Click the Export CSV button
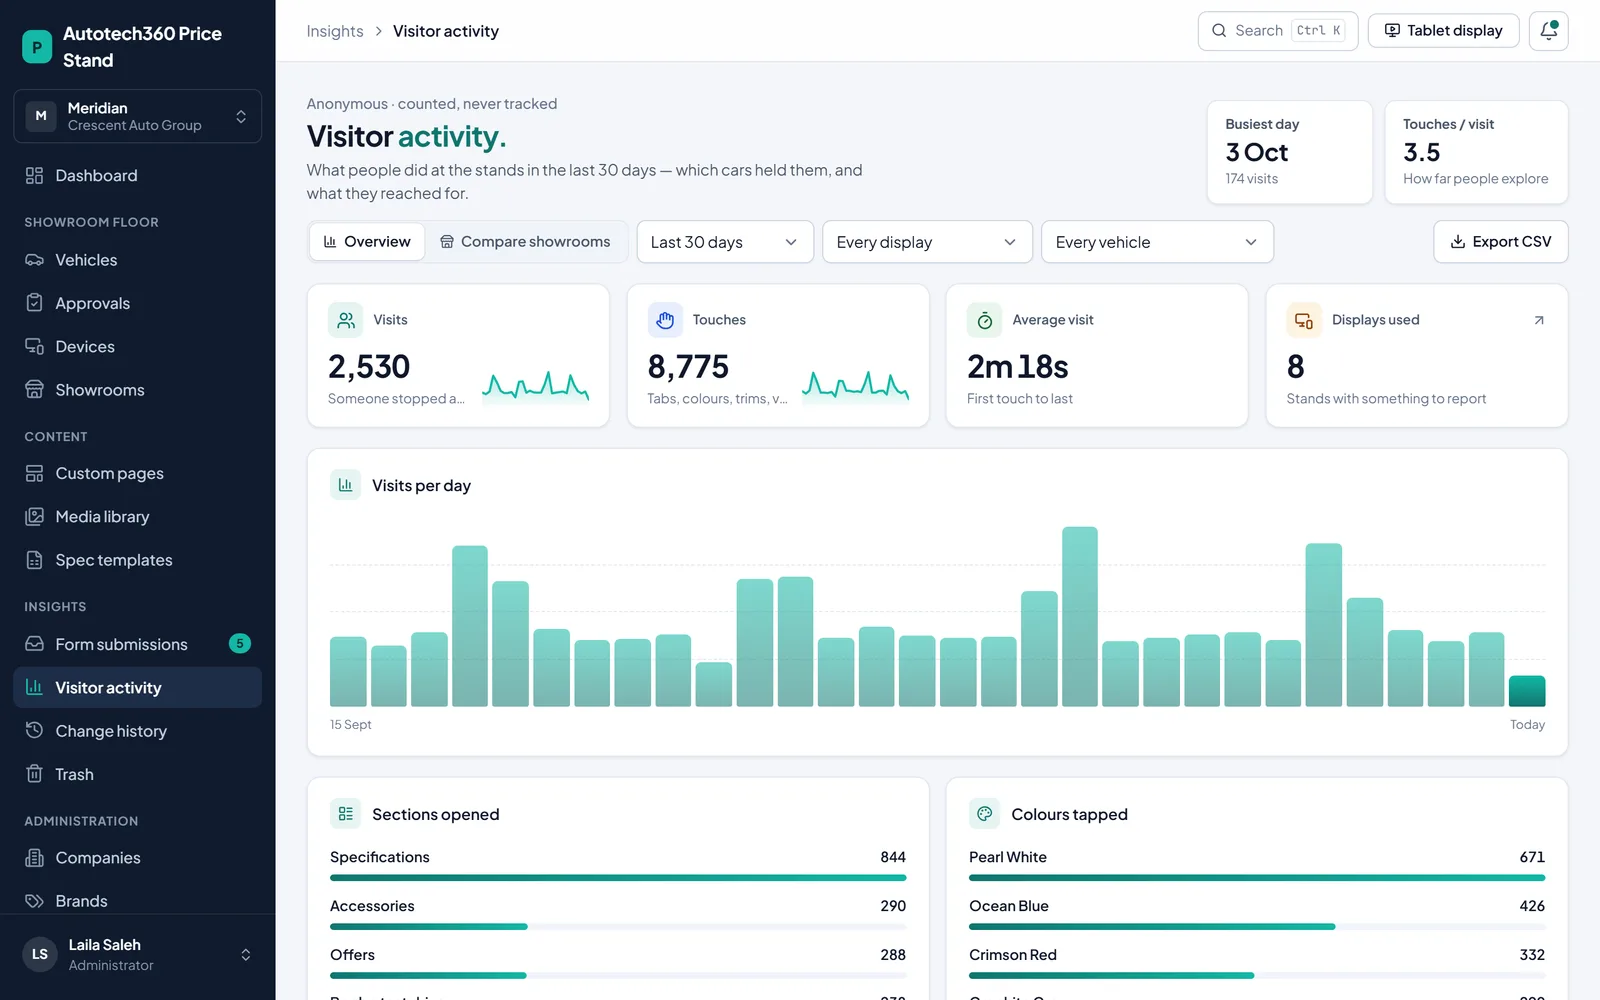Image resolution: width=1600 pixels, height=1000 pixels. click(1500, 242)
